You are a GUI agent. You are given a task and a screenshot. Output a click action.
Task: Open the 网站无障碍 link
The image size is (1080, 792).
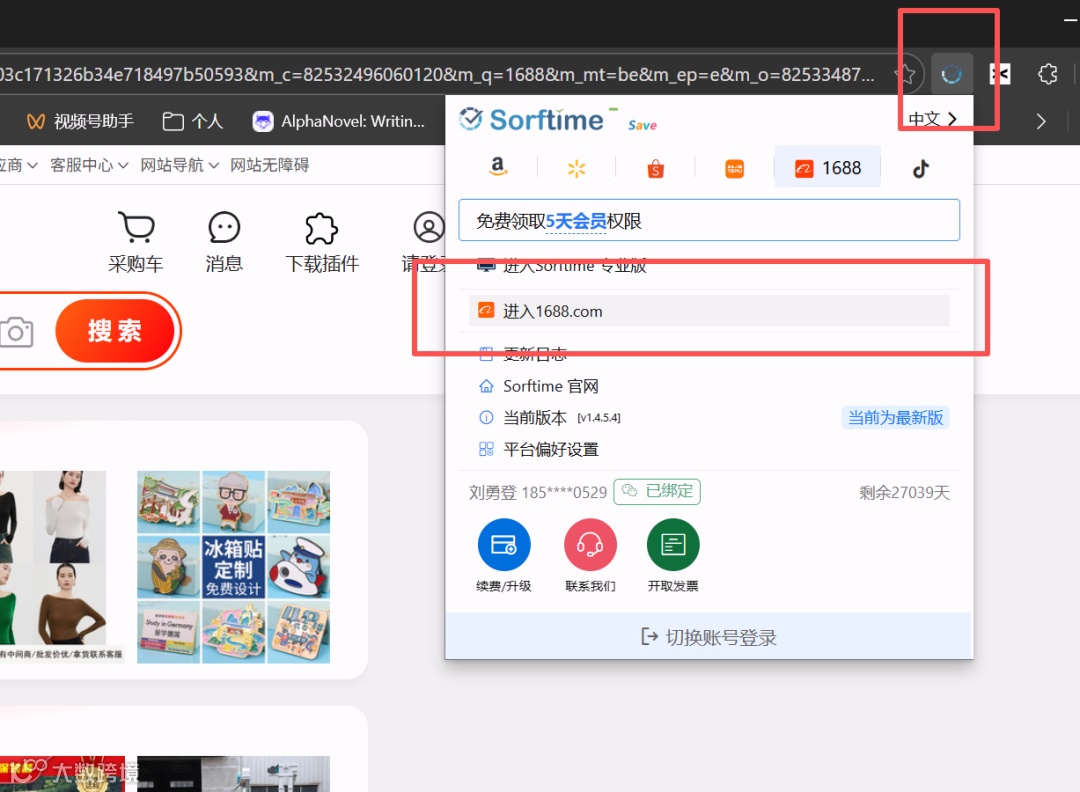point(269,165)
